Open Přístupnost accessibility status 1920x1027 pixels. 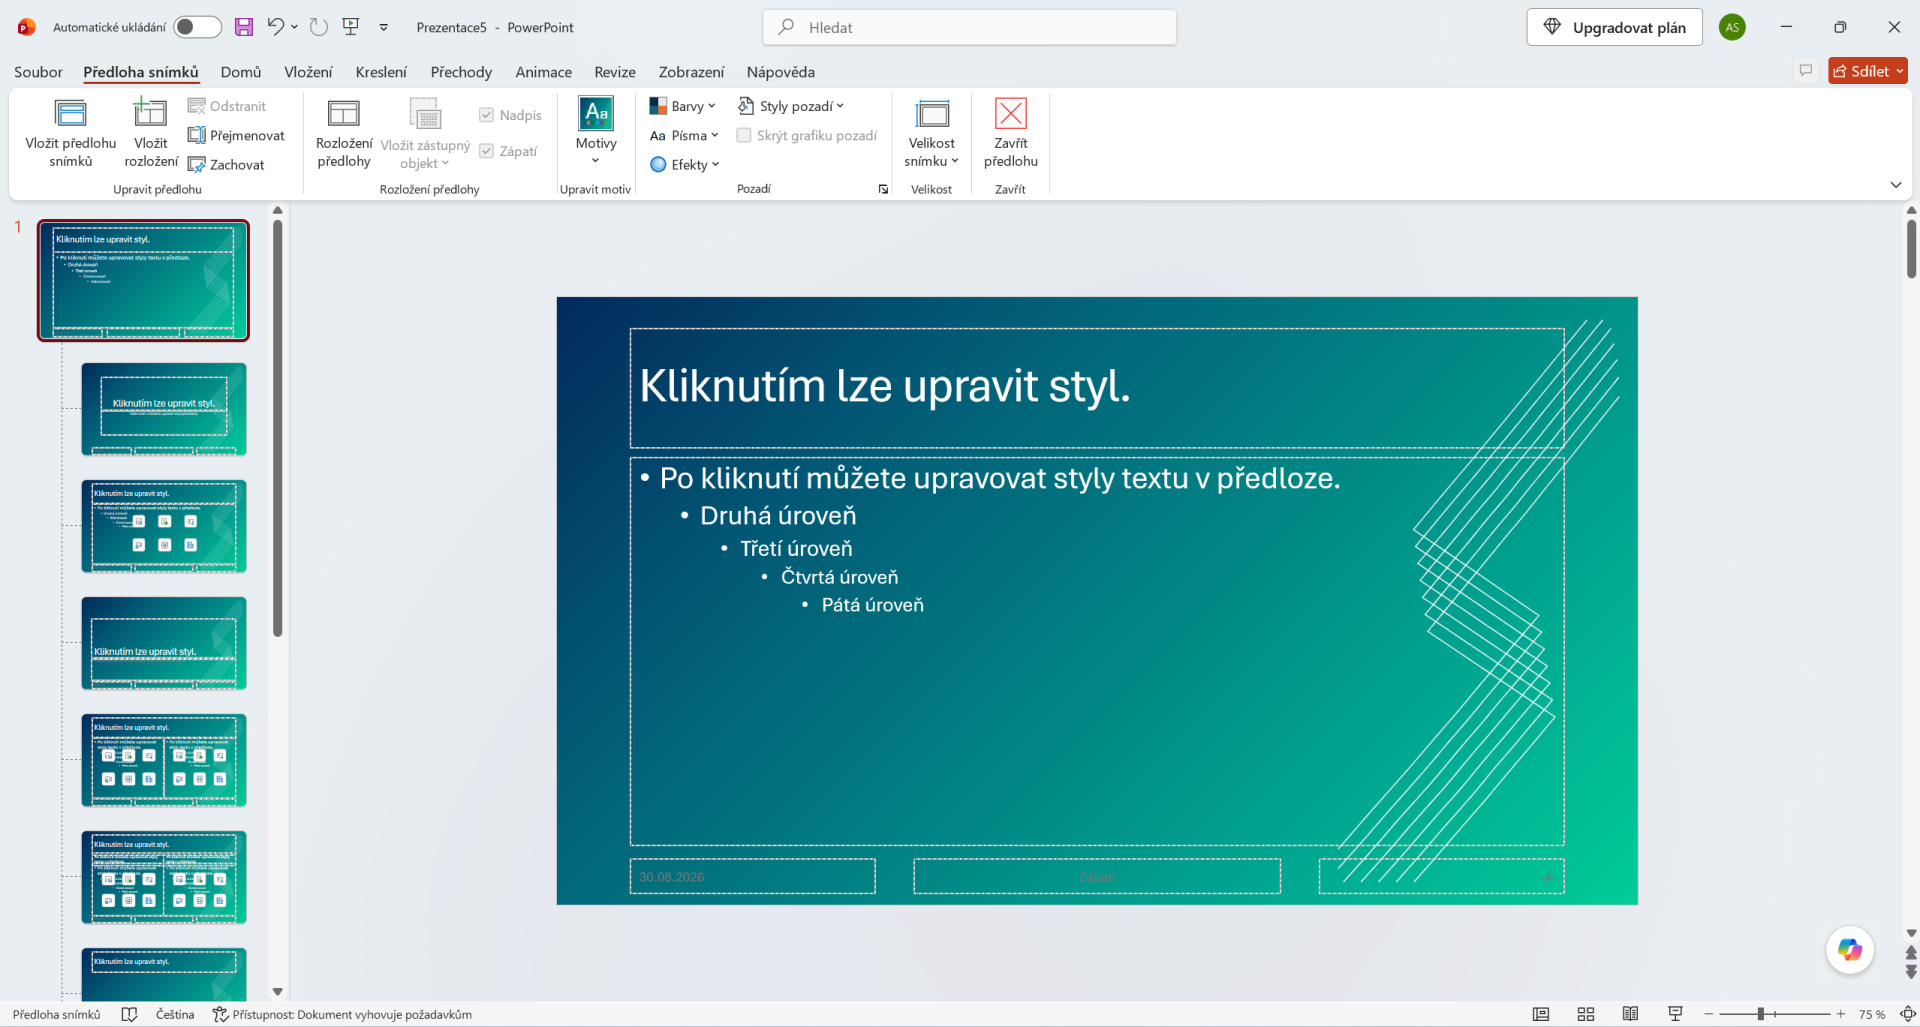[342, 1014]
